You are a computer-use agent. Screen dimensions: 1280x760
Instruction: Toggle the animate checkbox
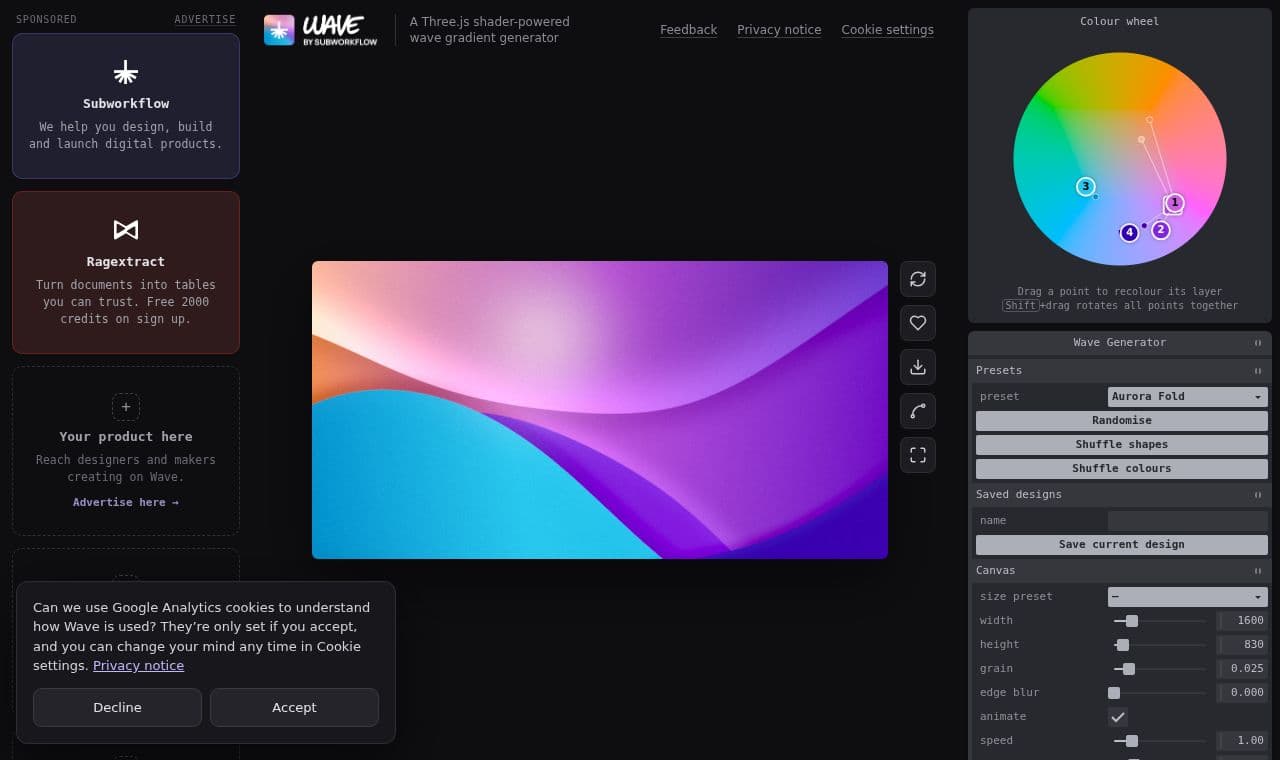click(1118, 717)
